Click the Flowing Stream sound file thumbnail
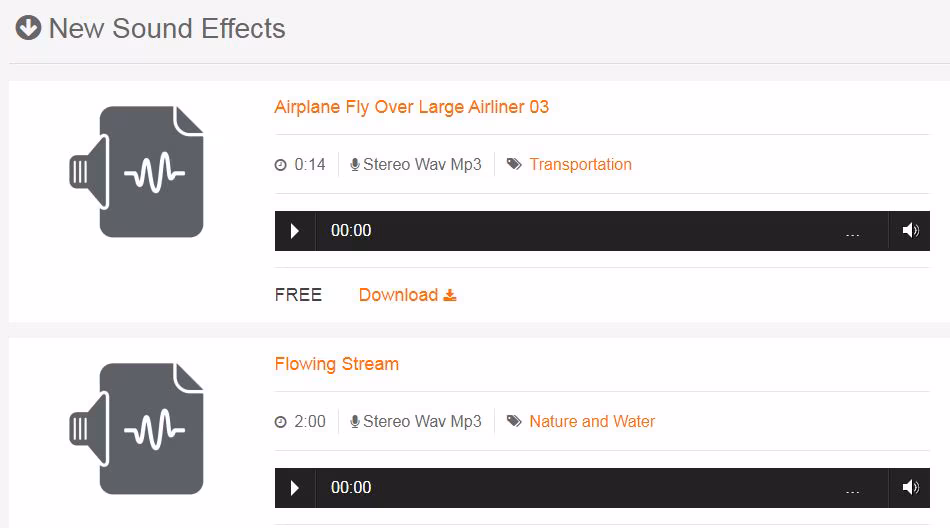 click(x=137, y=429)
